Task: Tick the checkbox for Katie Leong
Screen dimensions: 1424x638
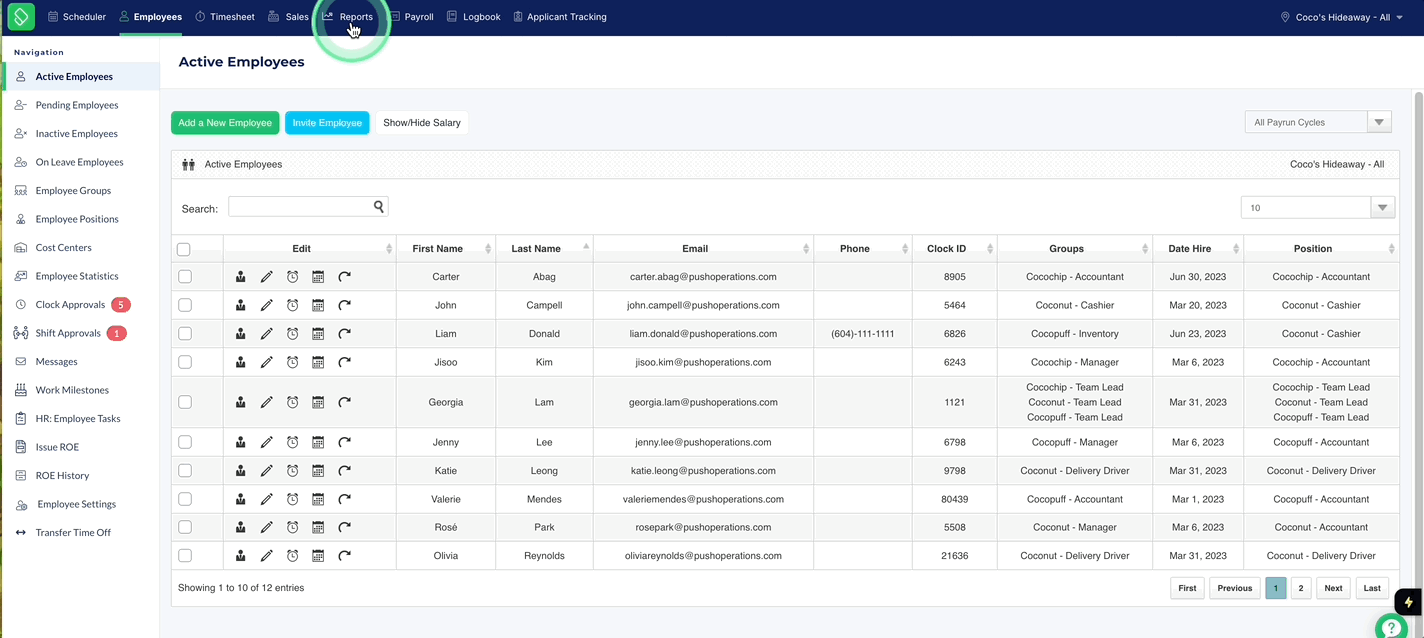Action: point(185,470)
